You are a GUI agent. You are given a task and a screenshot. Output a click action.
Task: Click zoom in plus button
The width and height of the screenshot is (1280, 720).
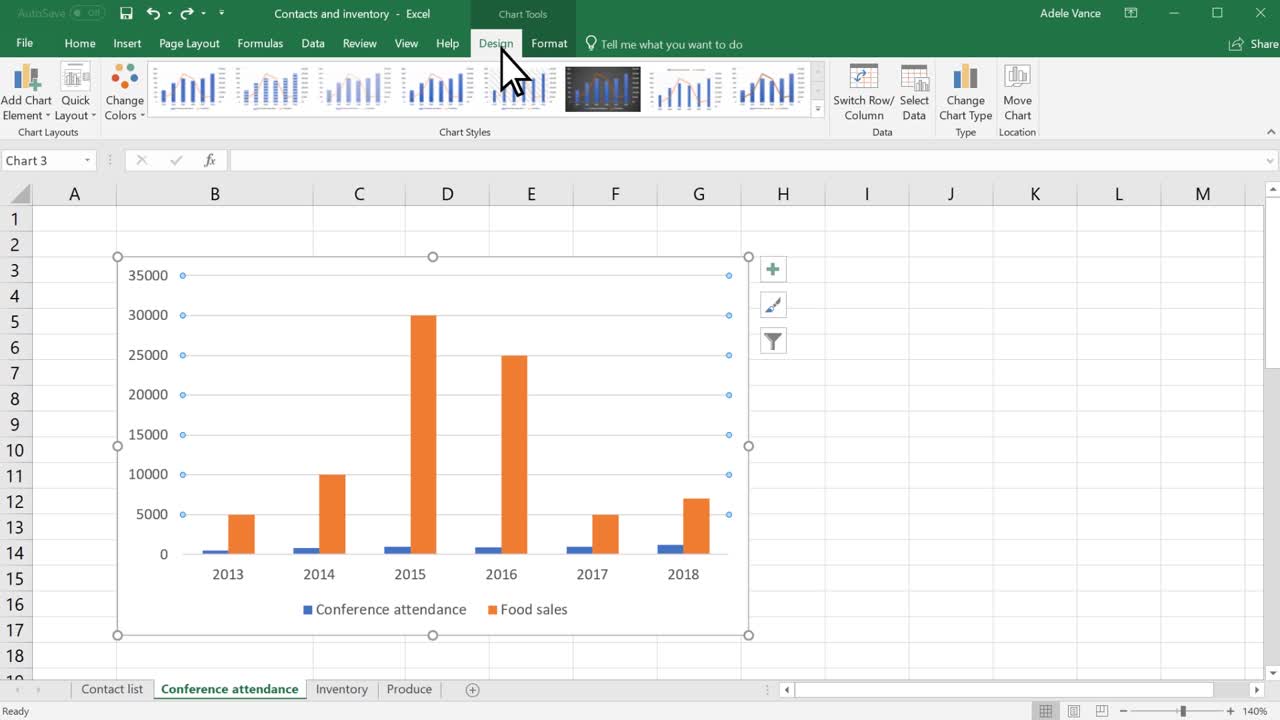coord(1231,711)
